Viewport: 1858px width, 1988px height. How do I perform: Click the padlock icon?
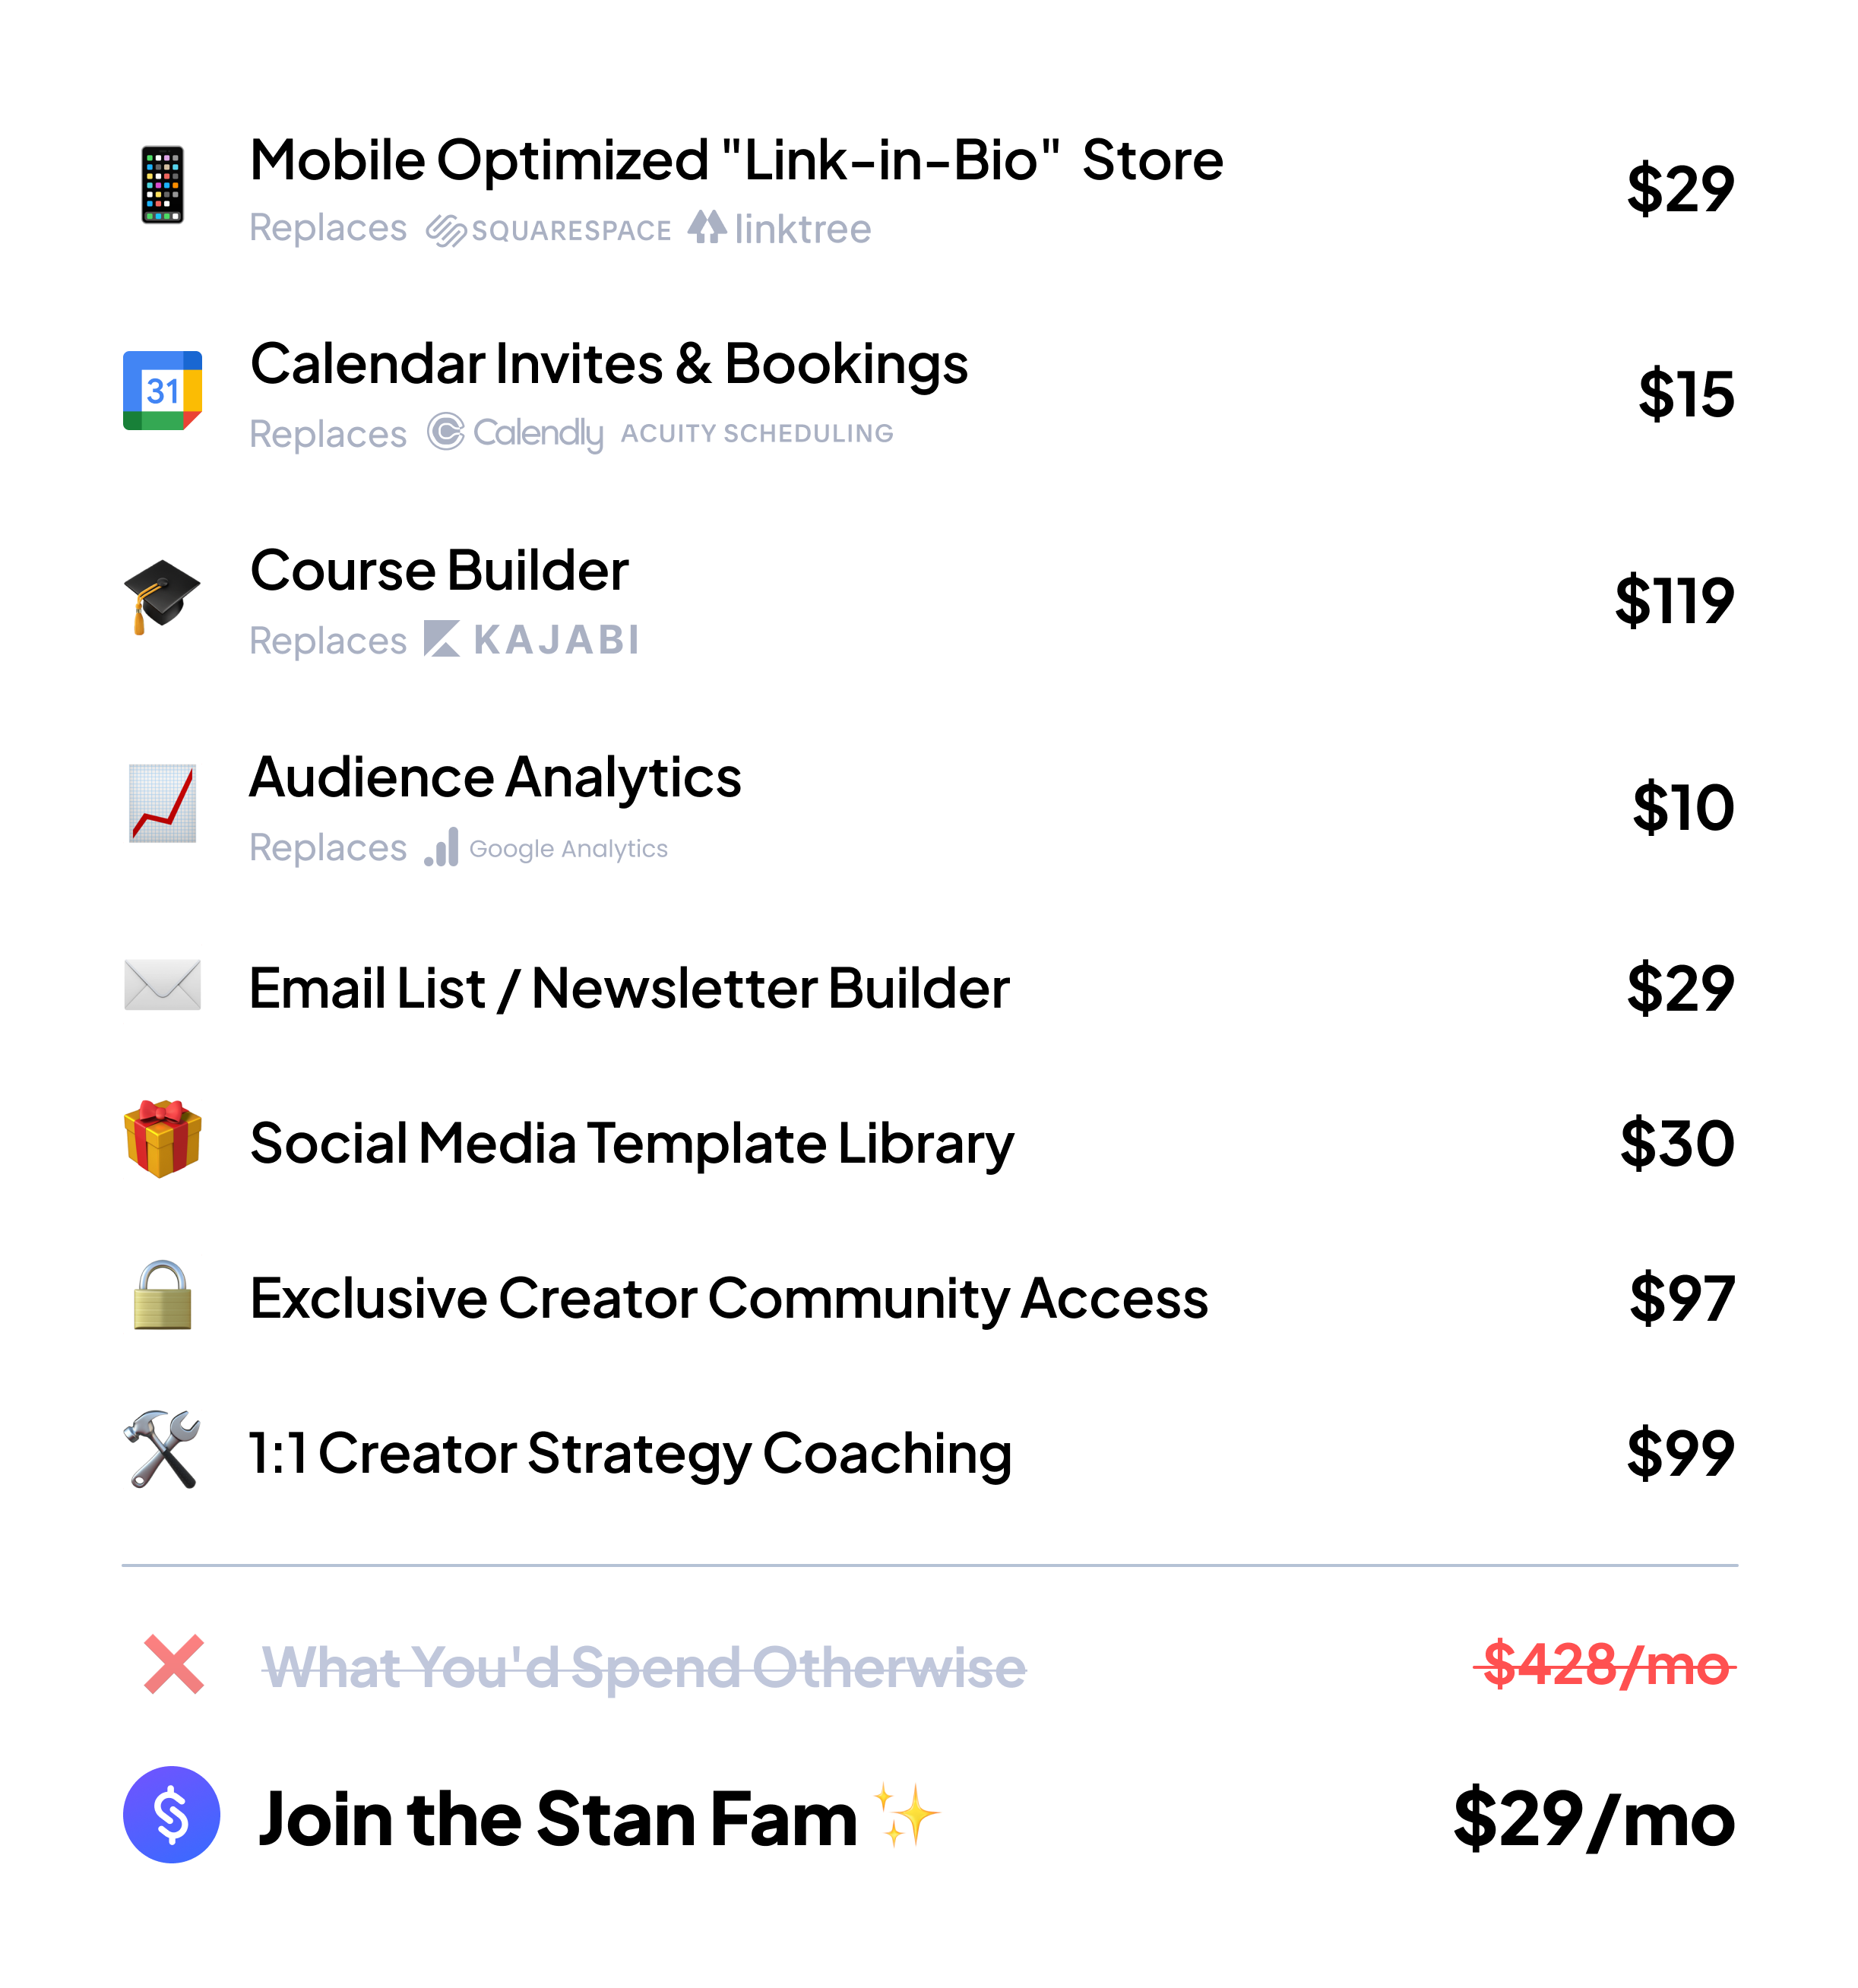(163, 1295)
